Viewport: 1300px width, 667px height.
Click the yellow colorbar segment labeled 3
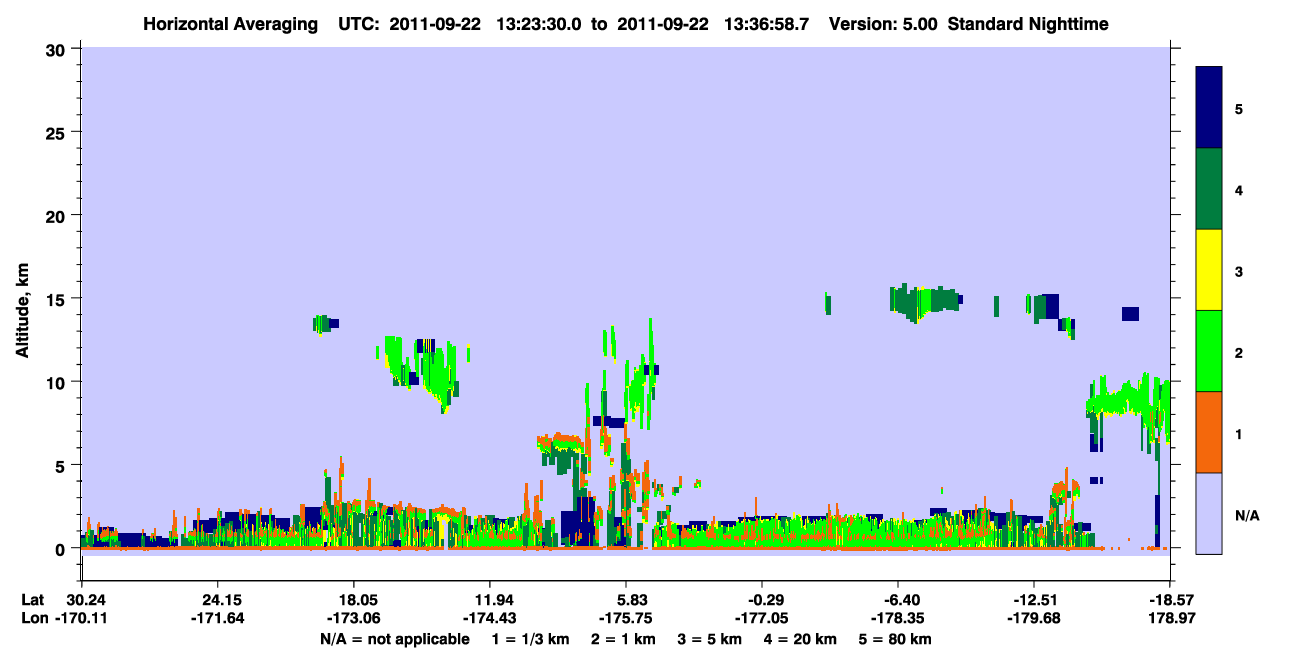tap(1209, 270)
